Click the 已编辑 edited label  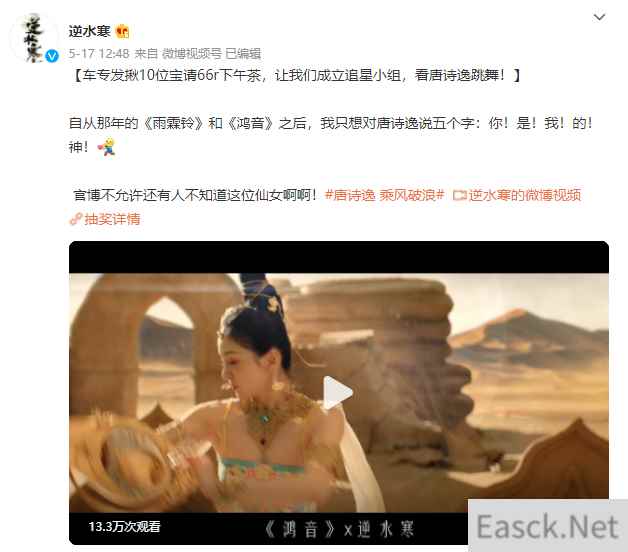(x=243, y=53)
